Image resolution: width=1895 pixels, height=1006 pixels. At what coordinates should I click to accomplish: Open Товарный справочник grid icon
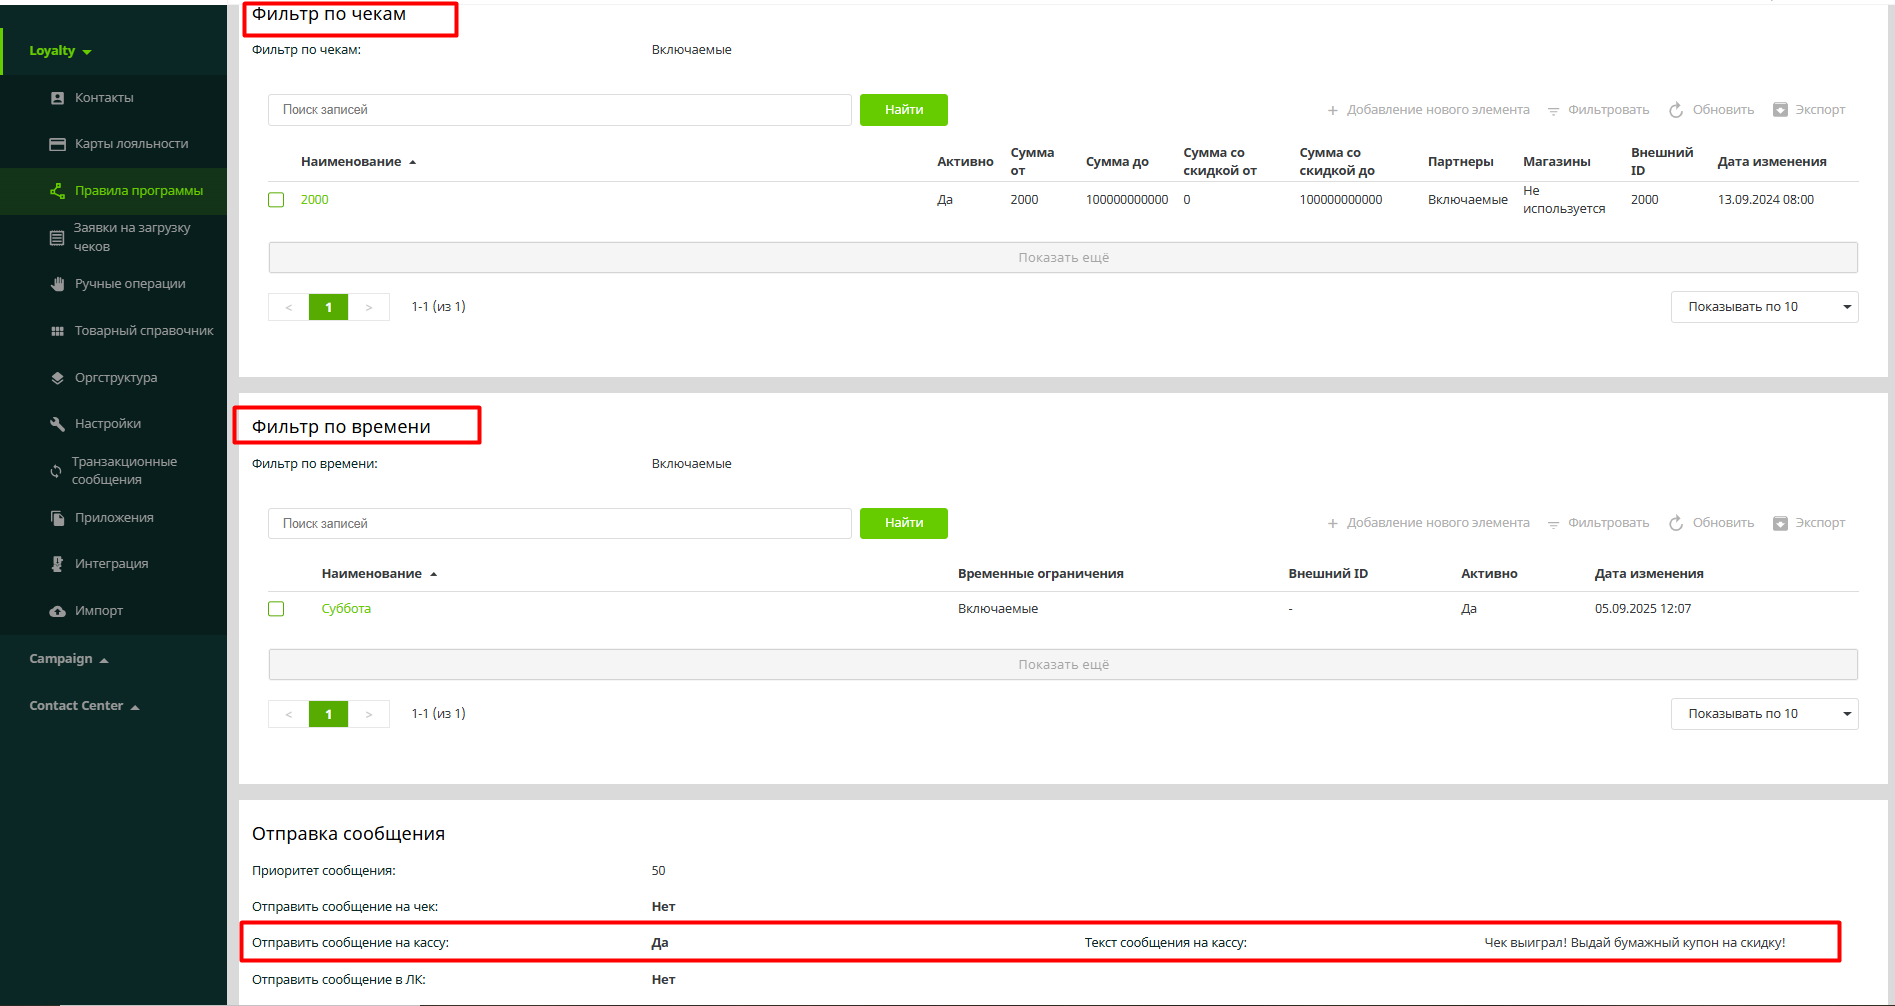coord(57,331)
